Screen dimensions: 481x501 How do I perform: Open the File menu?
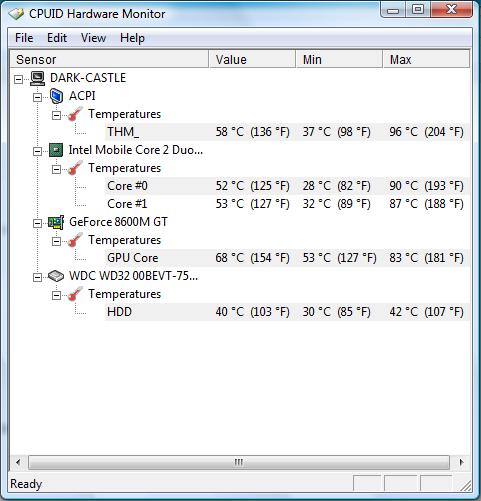(24, 38)
